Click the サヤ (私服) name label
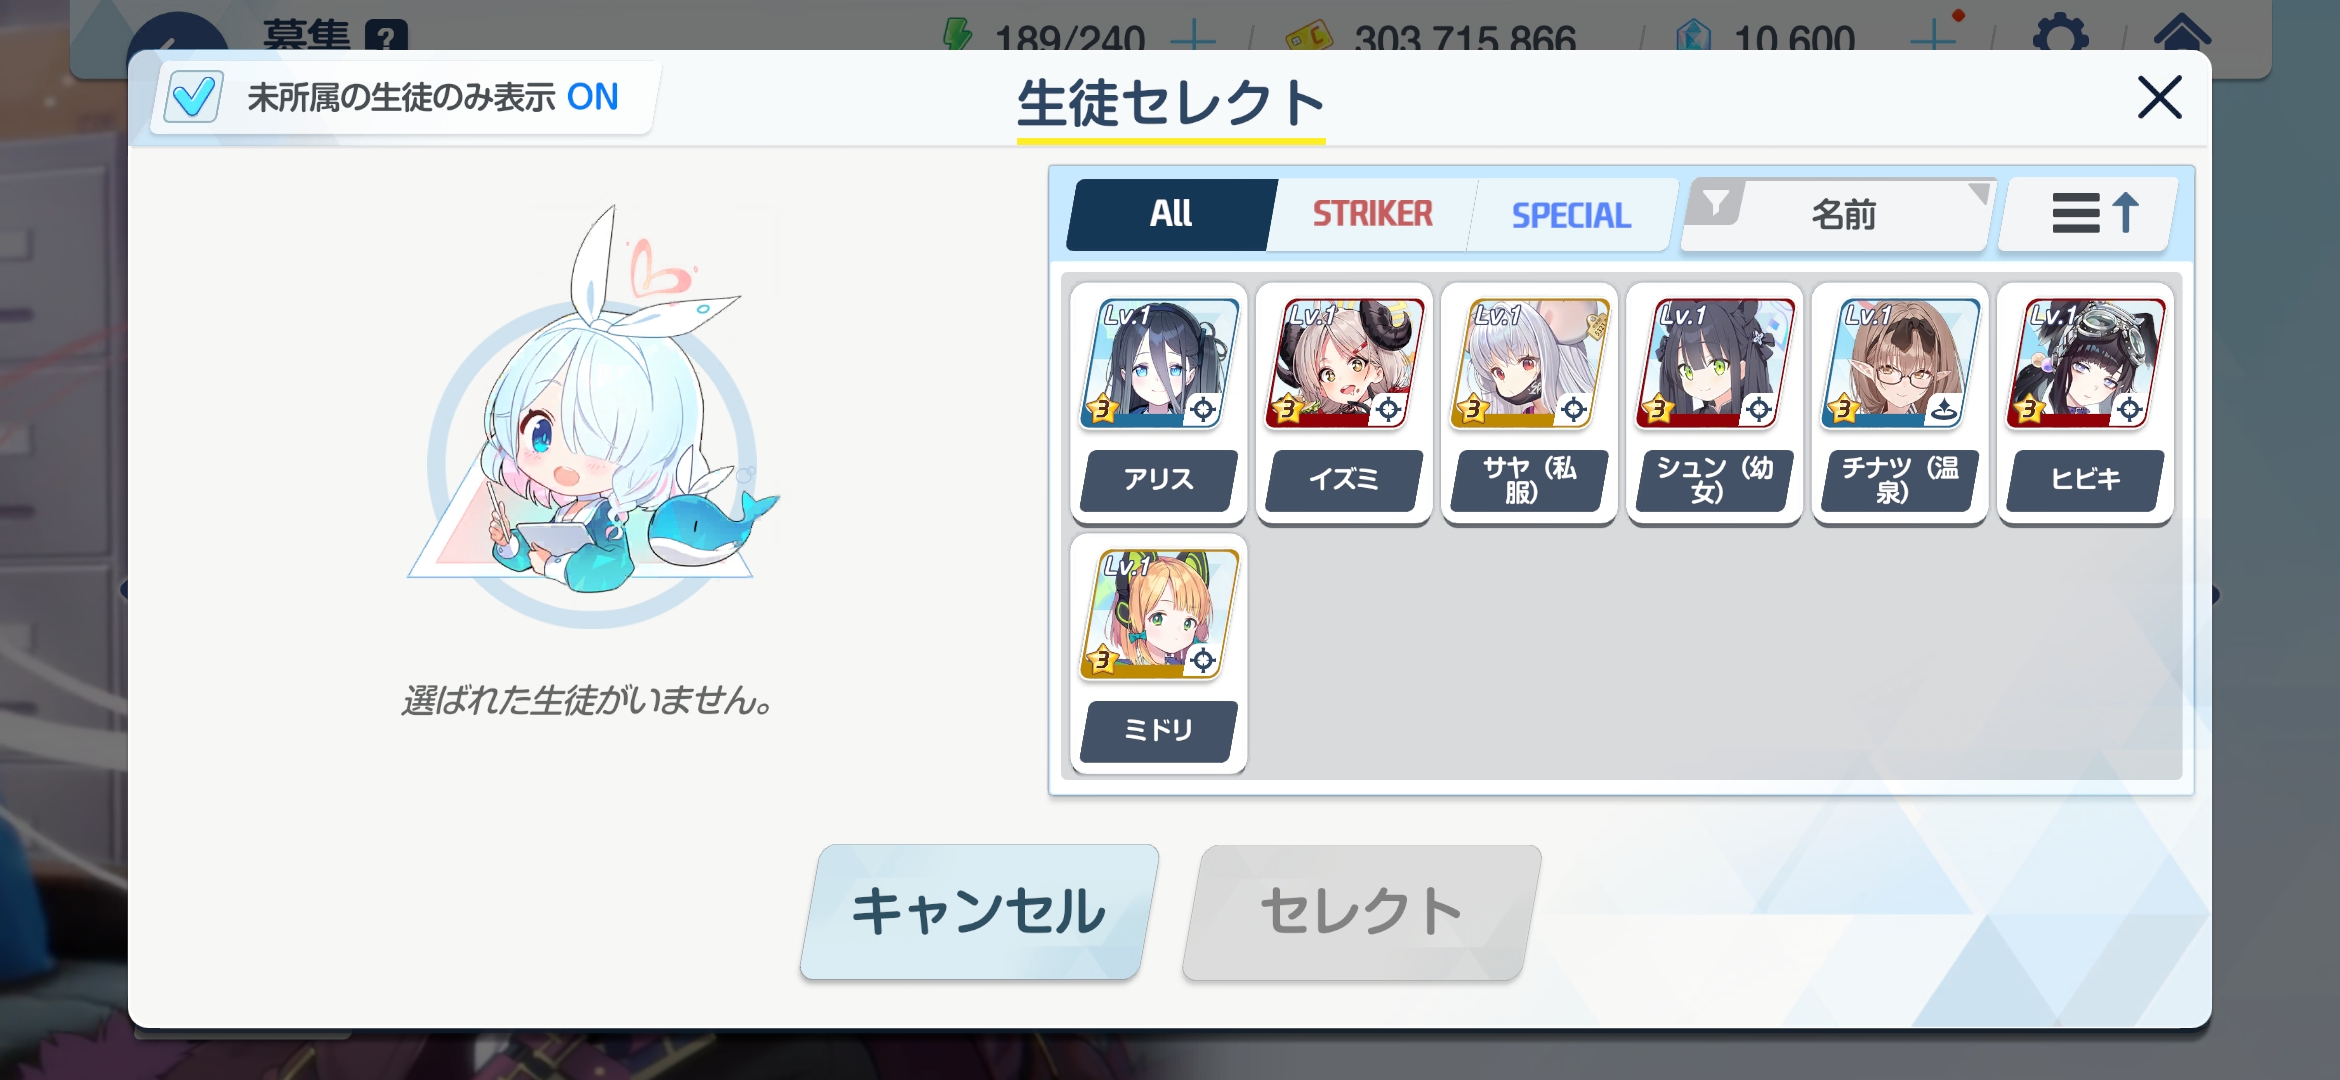 click(x=1528, y=480)
